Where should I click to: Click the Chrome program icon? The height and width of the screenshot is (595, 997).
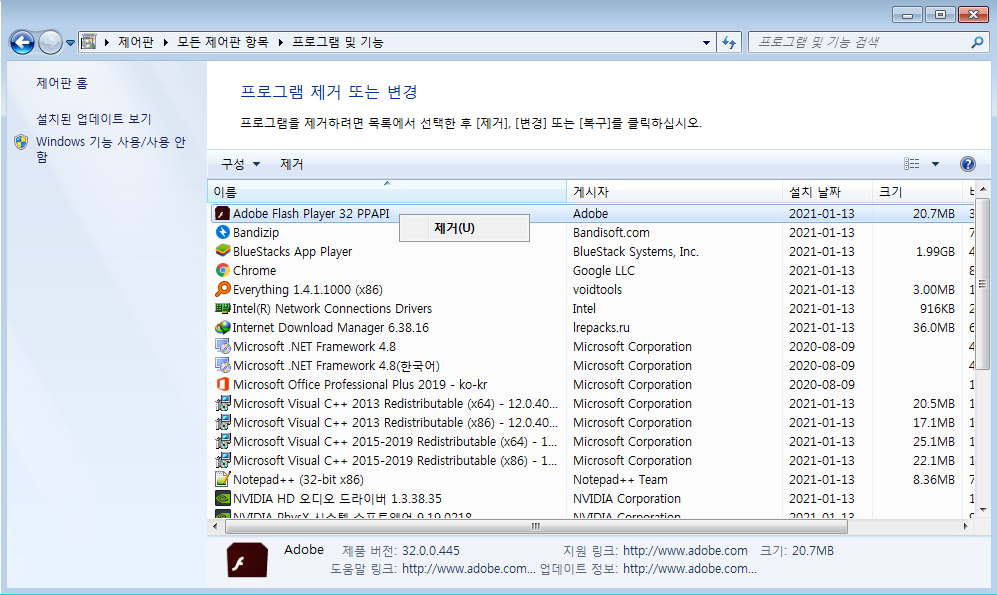[223, 270]
